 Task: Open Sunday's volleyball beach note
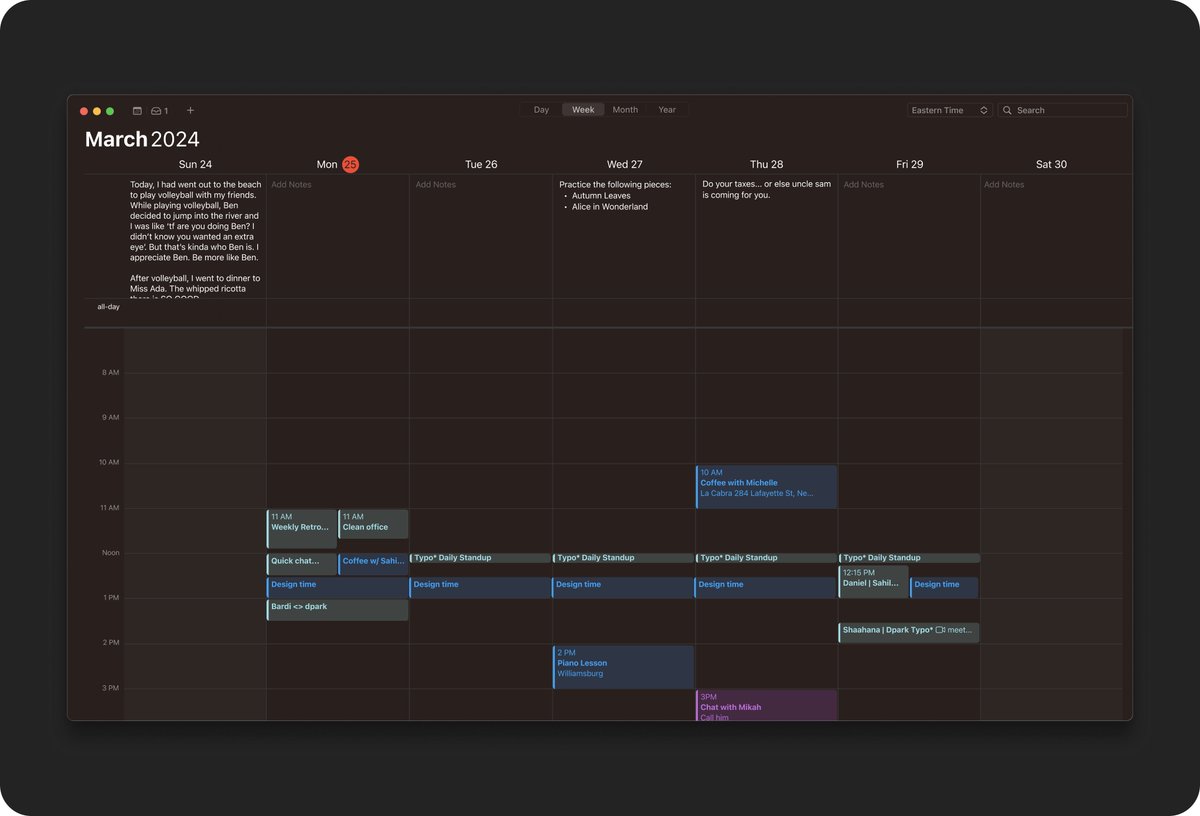click(195, 238)
